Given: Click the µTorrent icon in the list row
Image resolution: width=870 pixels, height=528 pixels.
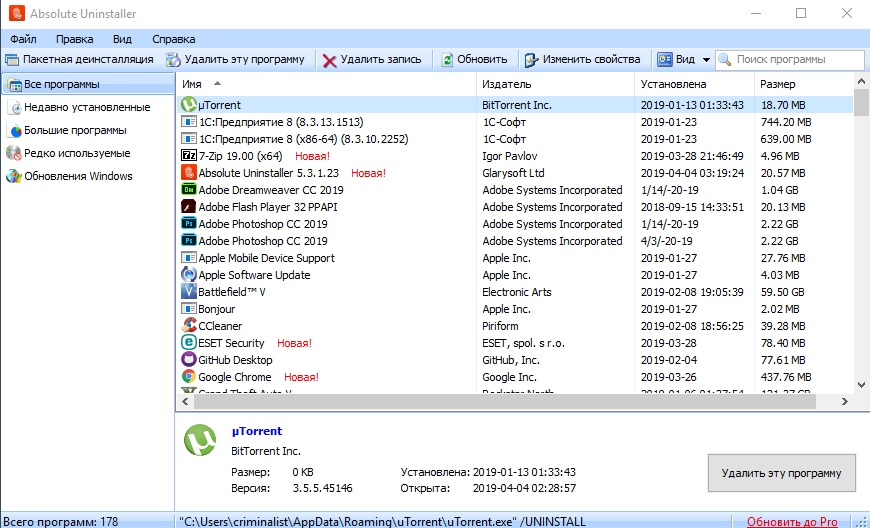Looking at the screenshot, I should coord(189,104).
